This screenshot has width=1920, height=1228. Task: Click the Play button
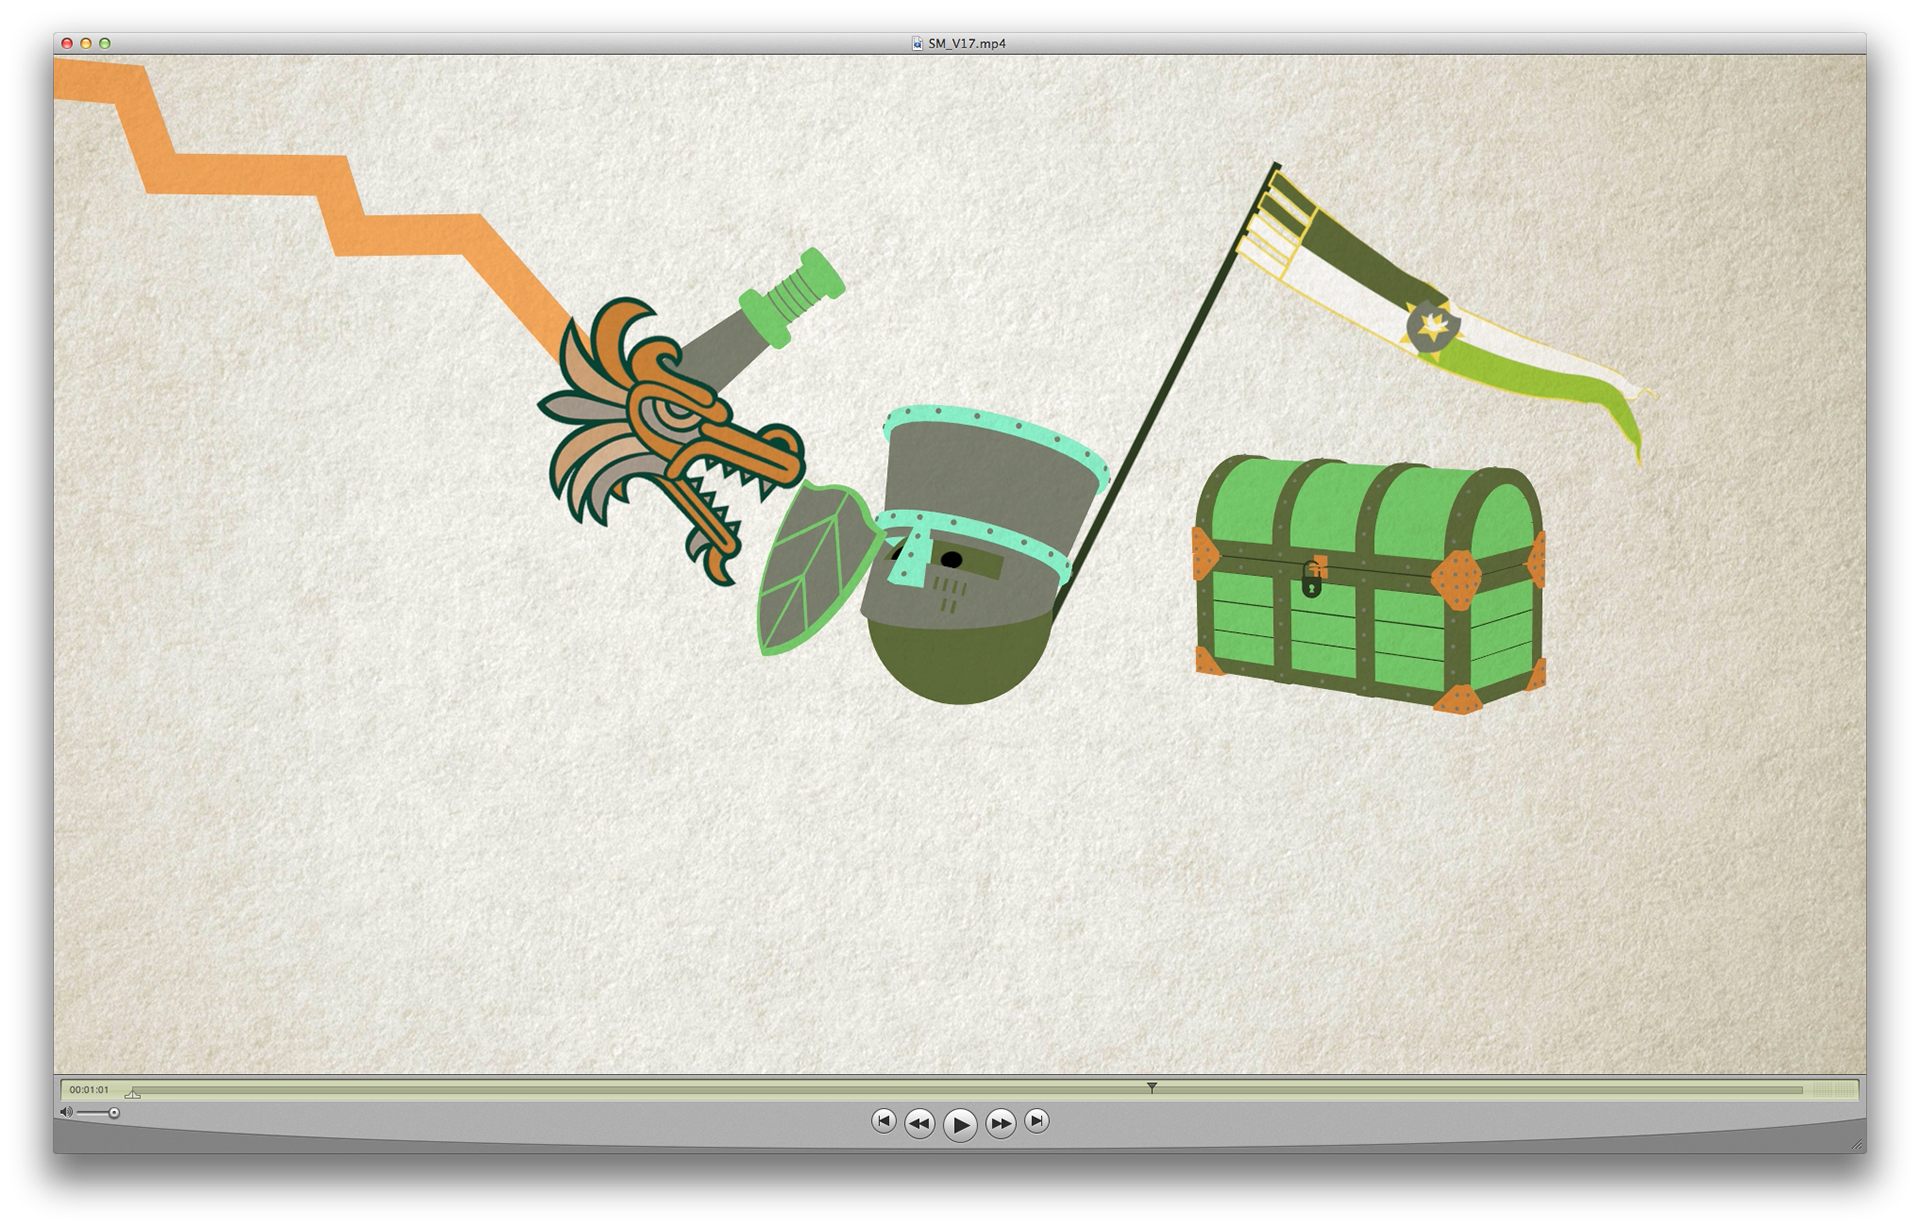coord(960,1124)
